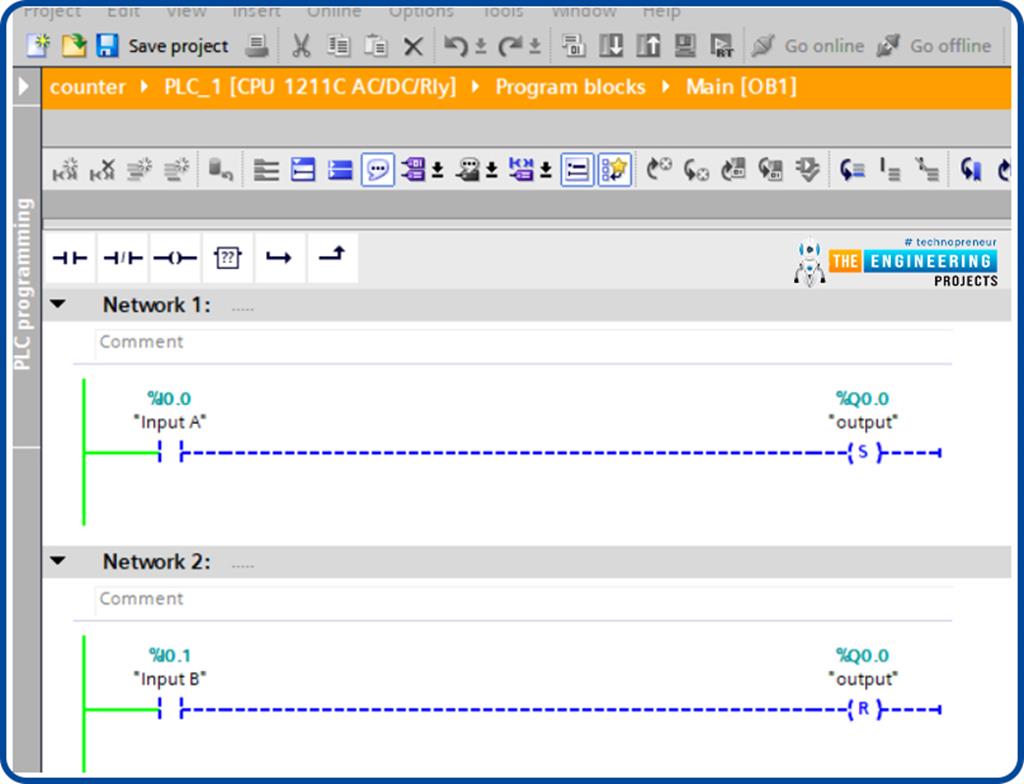Viewport: 1024px width, 784px height.
Task: Insert a normally closed contact
Action: pos(123,258)
